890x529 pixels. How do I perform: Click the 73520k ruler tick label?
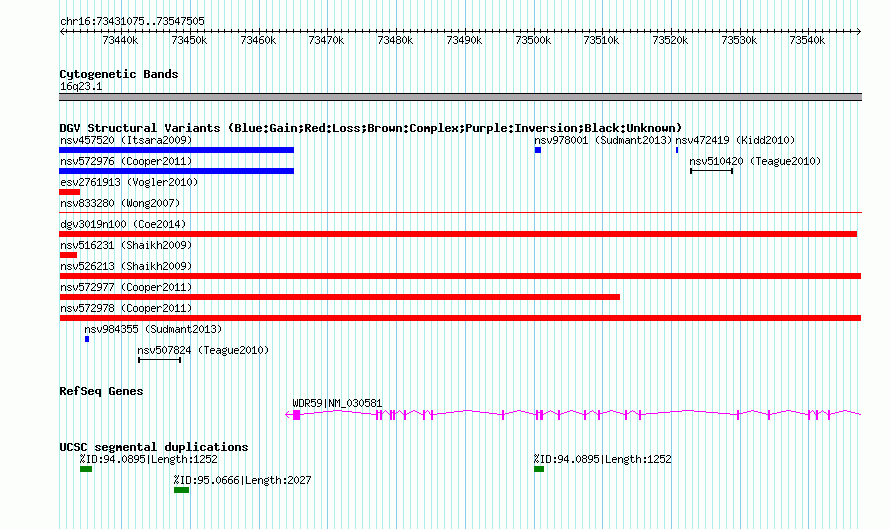[670, 40]
